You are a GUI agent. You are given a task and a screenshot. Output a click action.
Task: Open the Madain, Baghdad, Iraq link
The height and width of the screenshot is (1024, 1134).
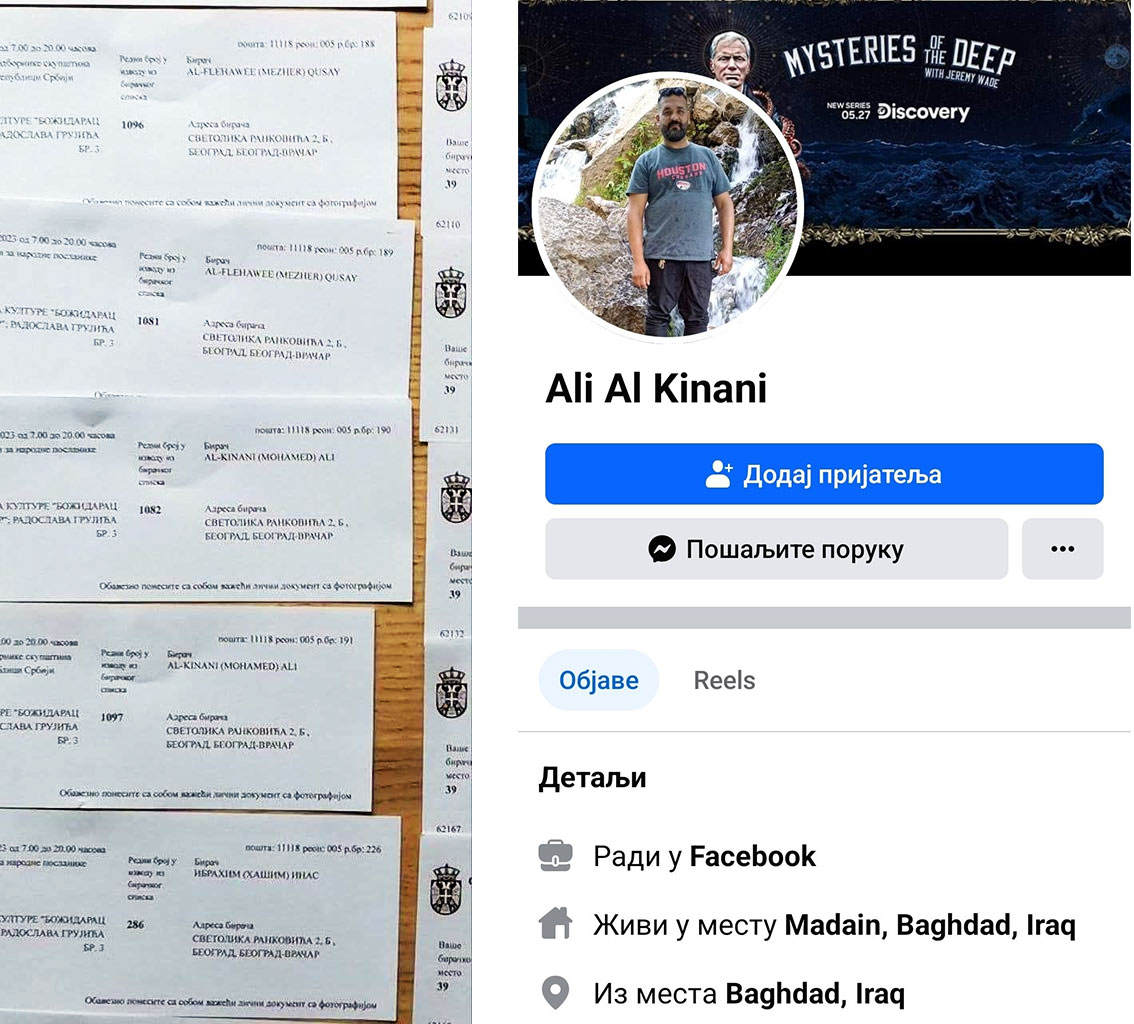(x=930, y=925)
